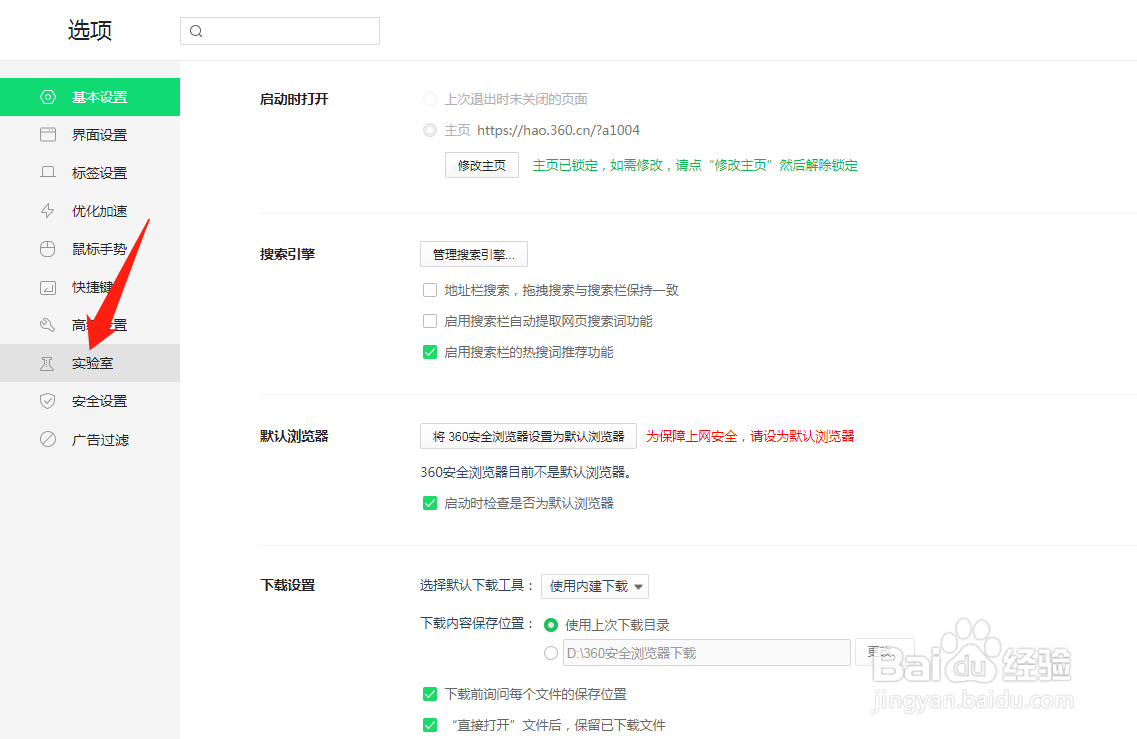Click 管理搜索引擎... button

[474, 255]
